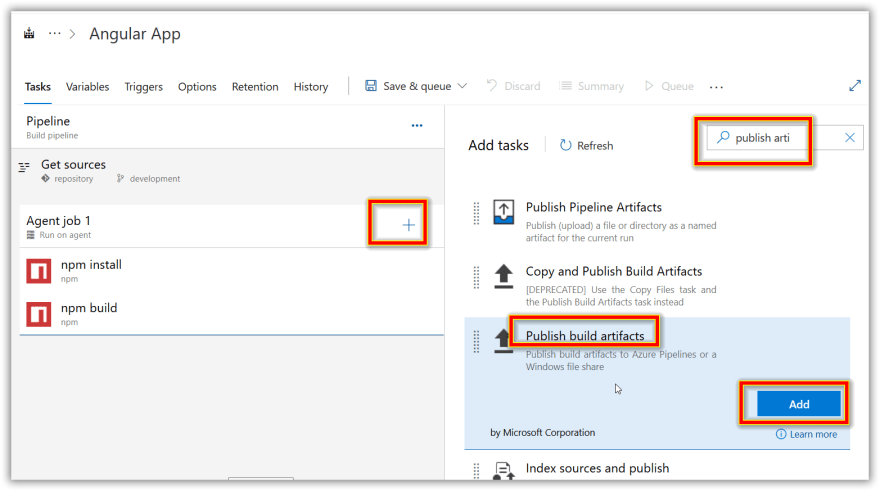The image size is (880, 491).
Task: Grab the Publish build artifacts drag handle
Action: pos(476,342)
